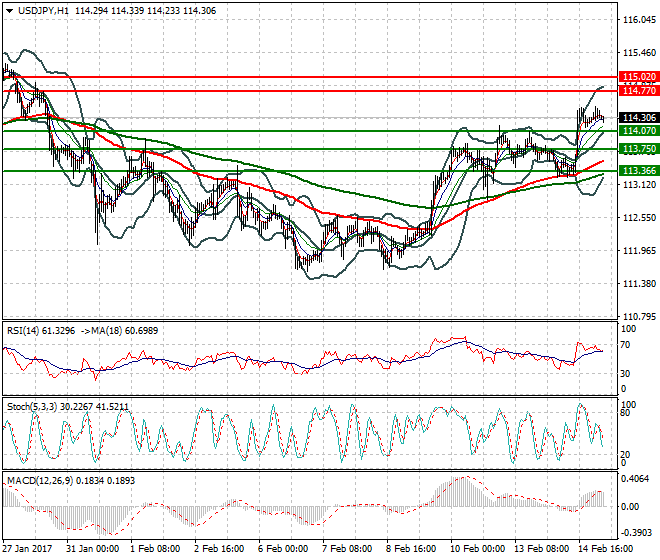The image size is (660, 560).
Task: Click the MACD scale value -0.3903
Action: pyautogui.click(x=635, y=533)
